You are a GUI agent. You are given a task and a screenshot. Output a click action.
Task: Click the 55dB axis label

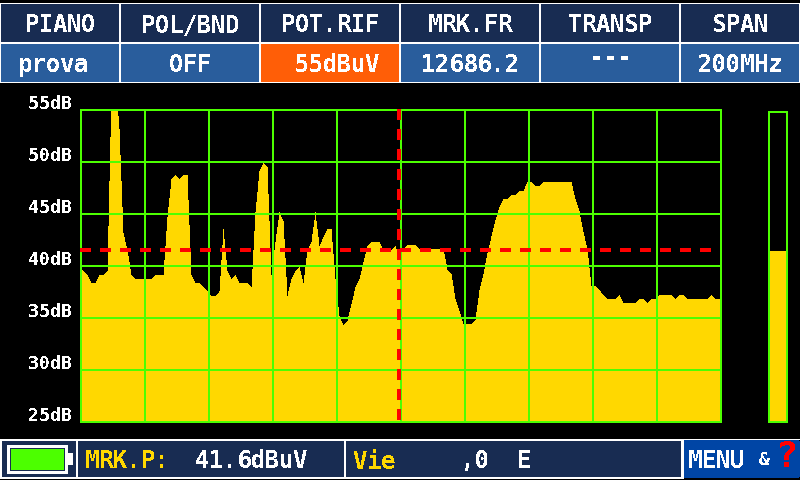49,103
